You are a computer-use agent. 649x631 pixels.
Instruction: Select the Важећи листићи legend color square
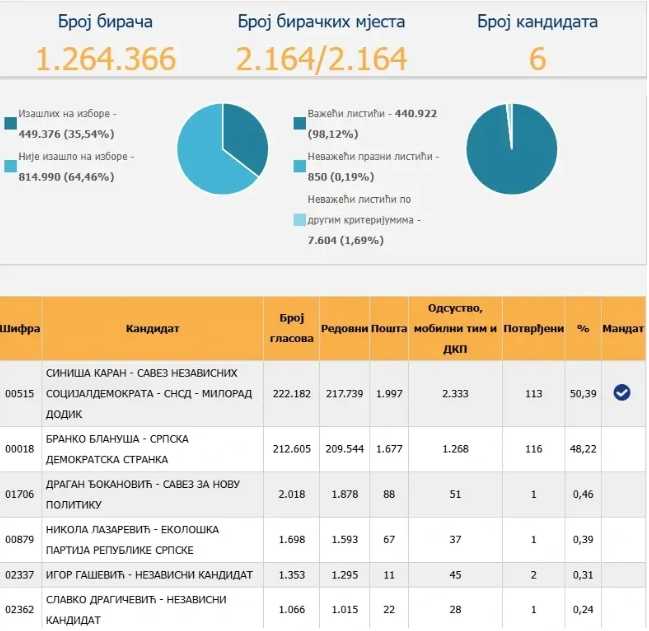click(x=300, y=123)
